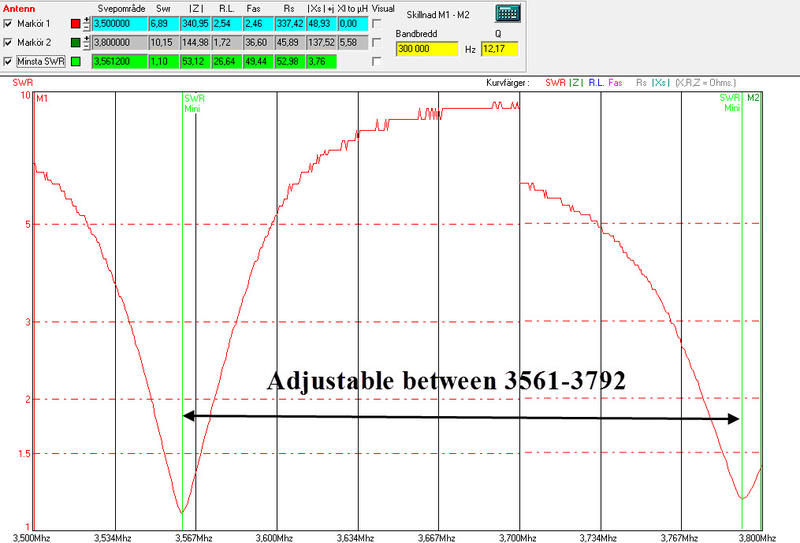Click the Markör 1 Rs value 337,42
Screen dimensions: 800x543
(290, 23)
